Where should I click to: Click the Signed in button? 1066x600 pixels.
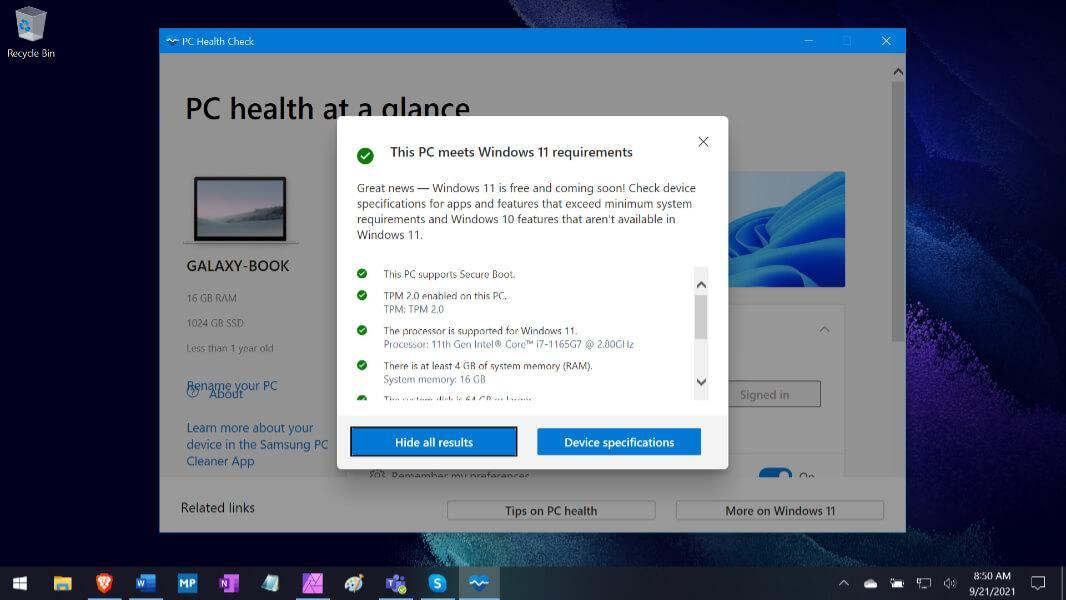[774, 394]
